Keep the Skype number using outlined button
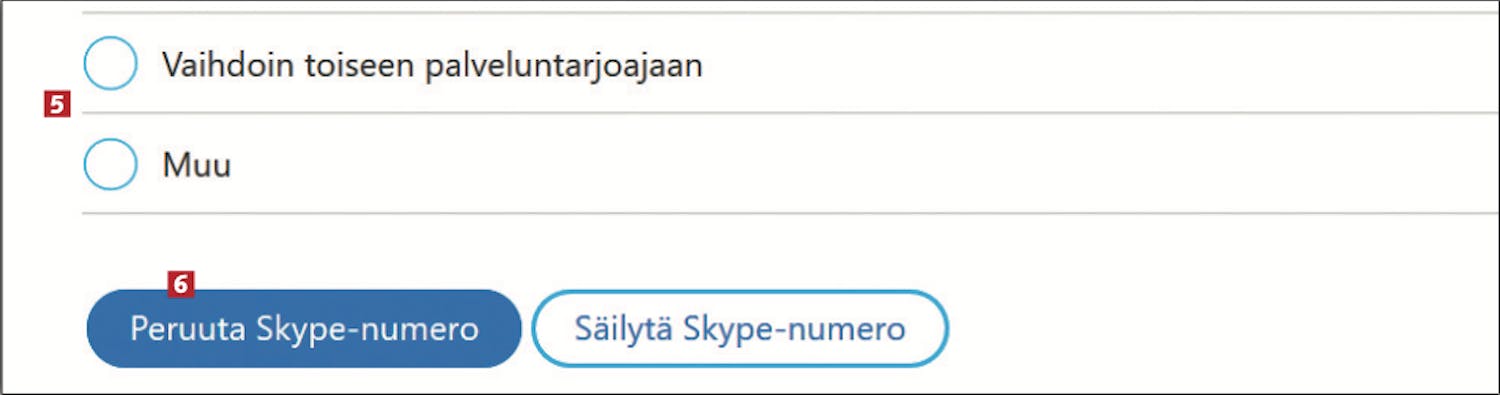The width and height of the screenshot is (1500, 395). click(740, 329)
